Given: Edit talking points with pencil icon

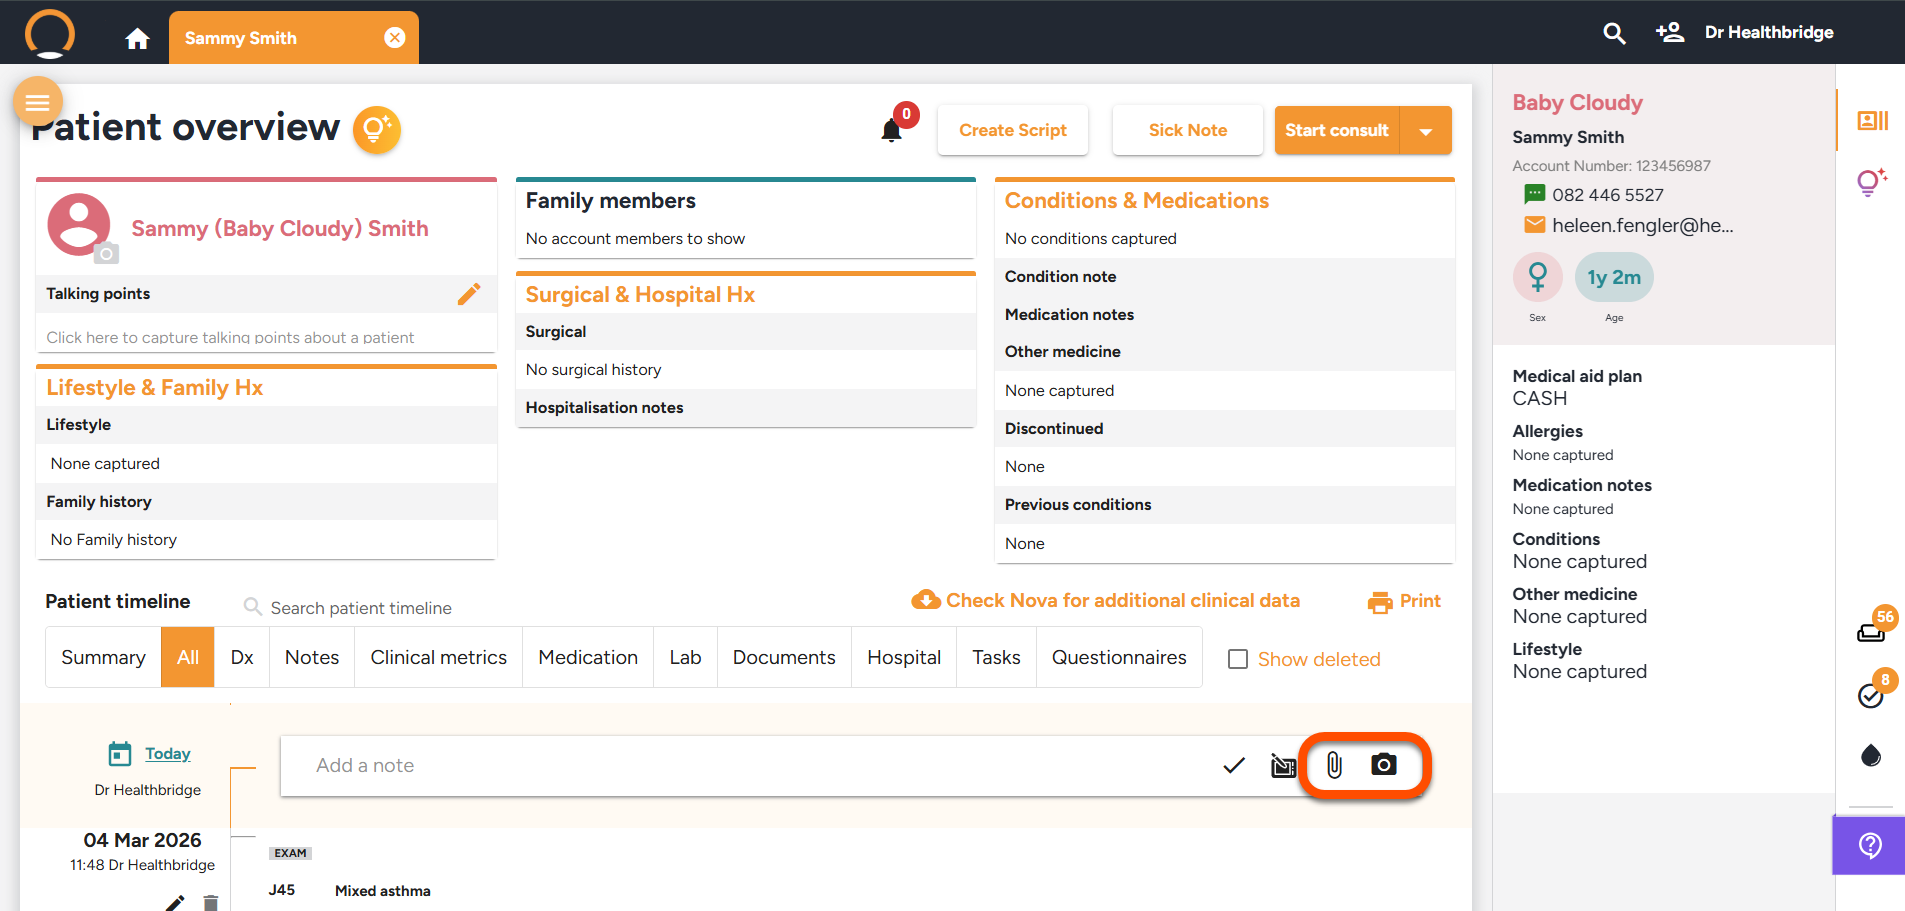Looking at the screenshot, I should click(x=469, y=294).
